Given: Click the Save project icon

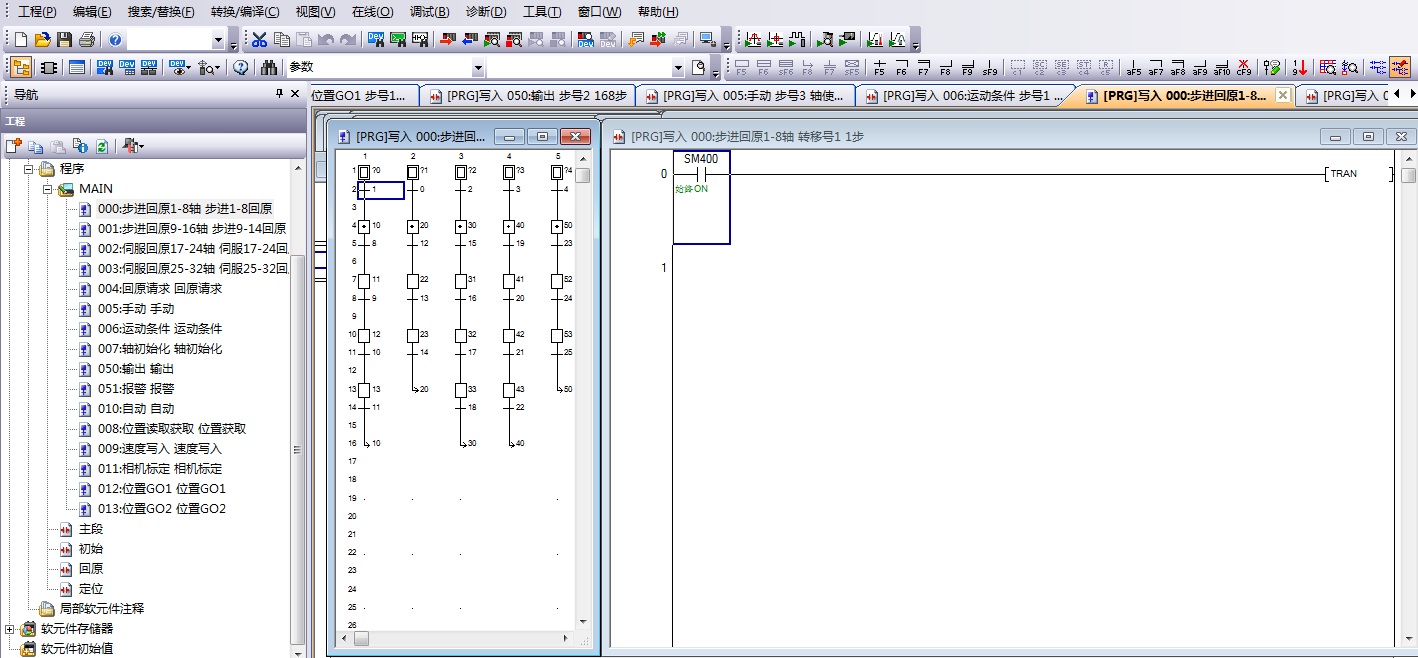Looking at the screenshot, I should (64, 40).
